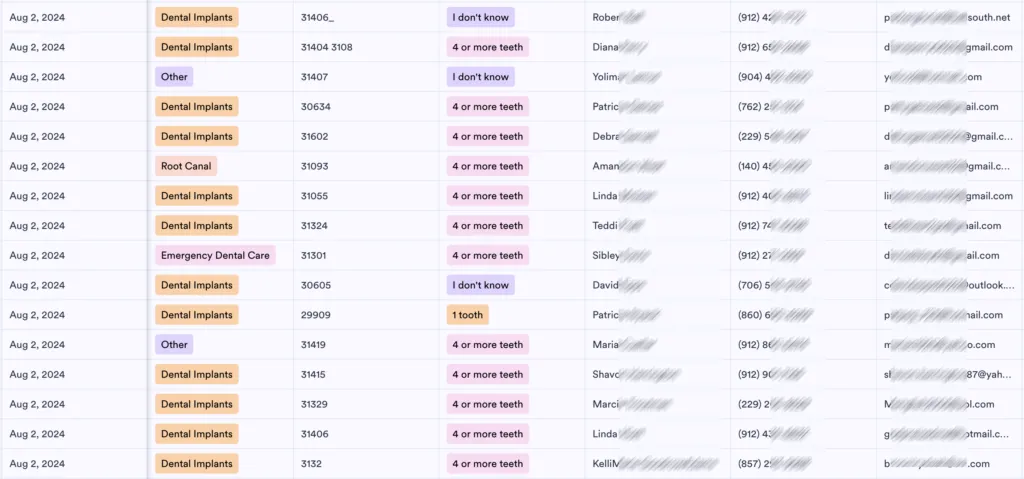Image resolution: width=1024 pixels, height=479 pixels.
Task: Select the name cell starting with Sibley
Action: [x=658, y=256]
